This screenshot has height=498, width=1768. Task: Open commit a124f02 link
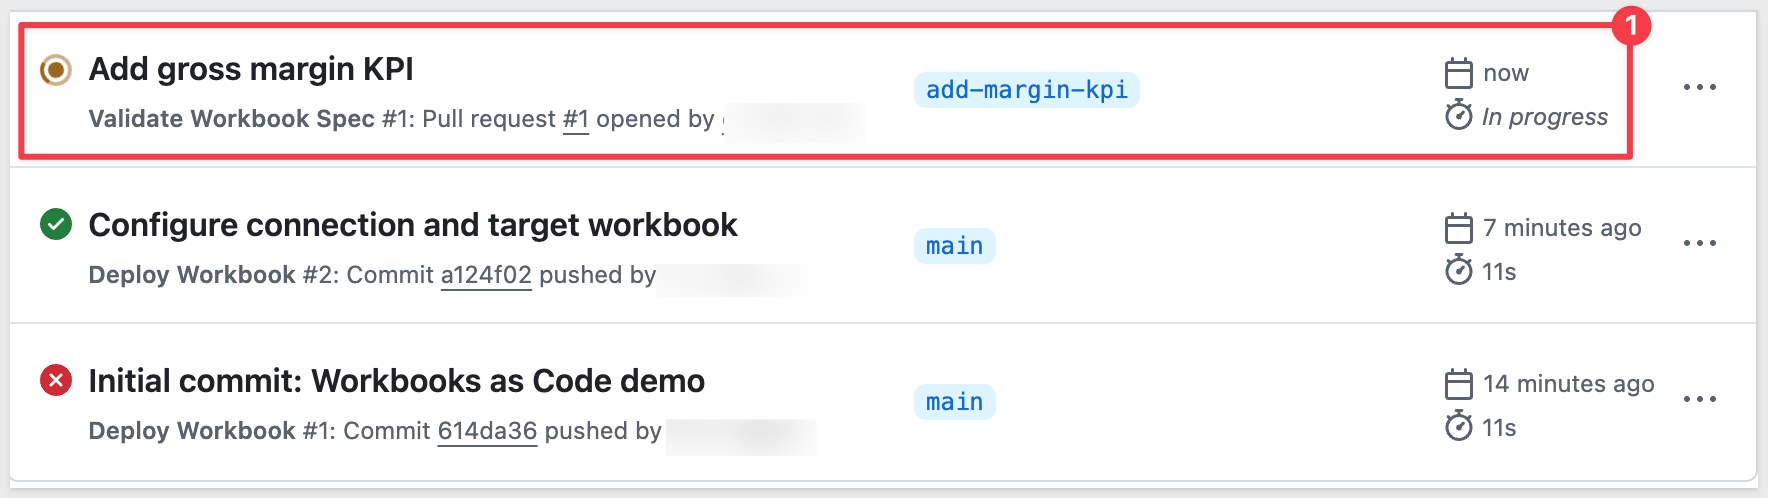tap(486, 275)
